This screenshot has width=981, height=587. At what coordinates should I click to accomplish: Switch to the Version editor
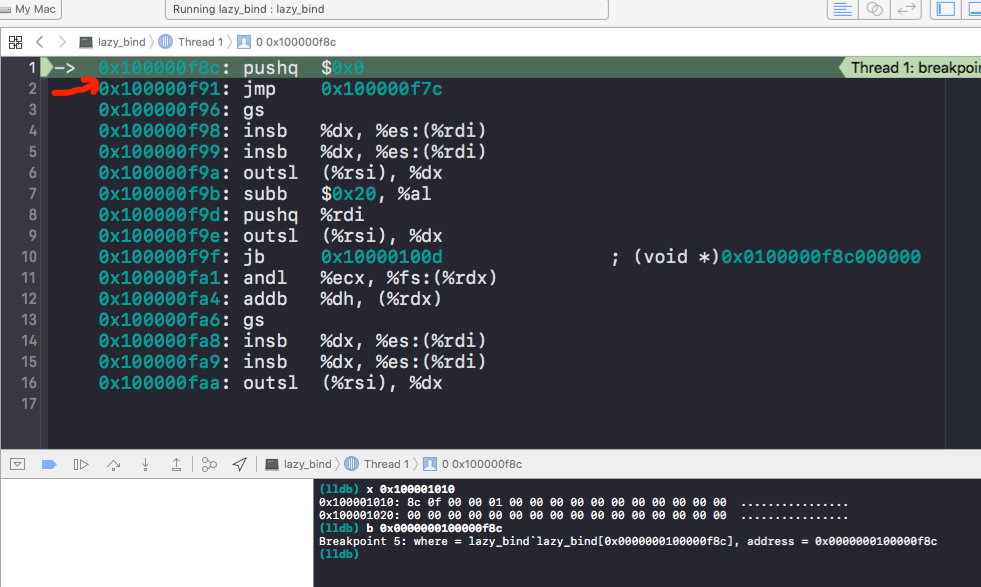click(x=906, y=9)
